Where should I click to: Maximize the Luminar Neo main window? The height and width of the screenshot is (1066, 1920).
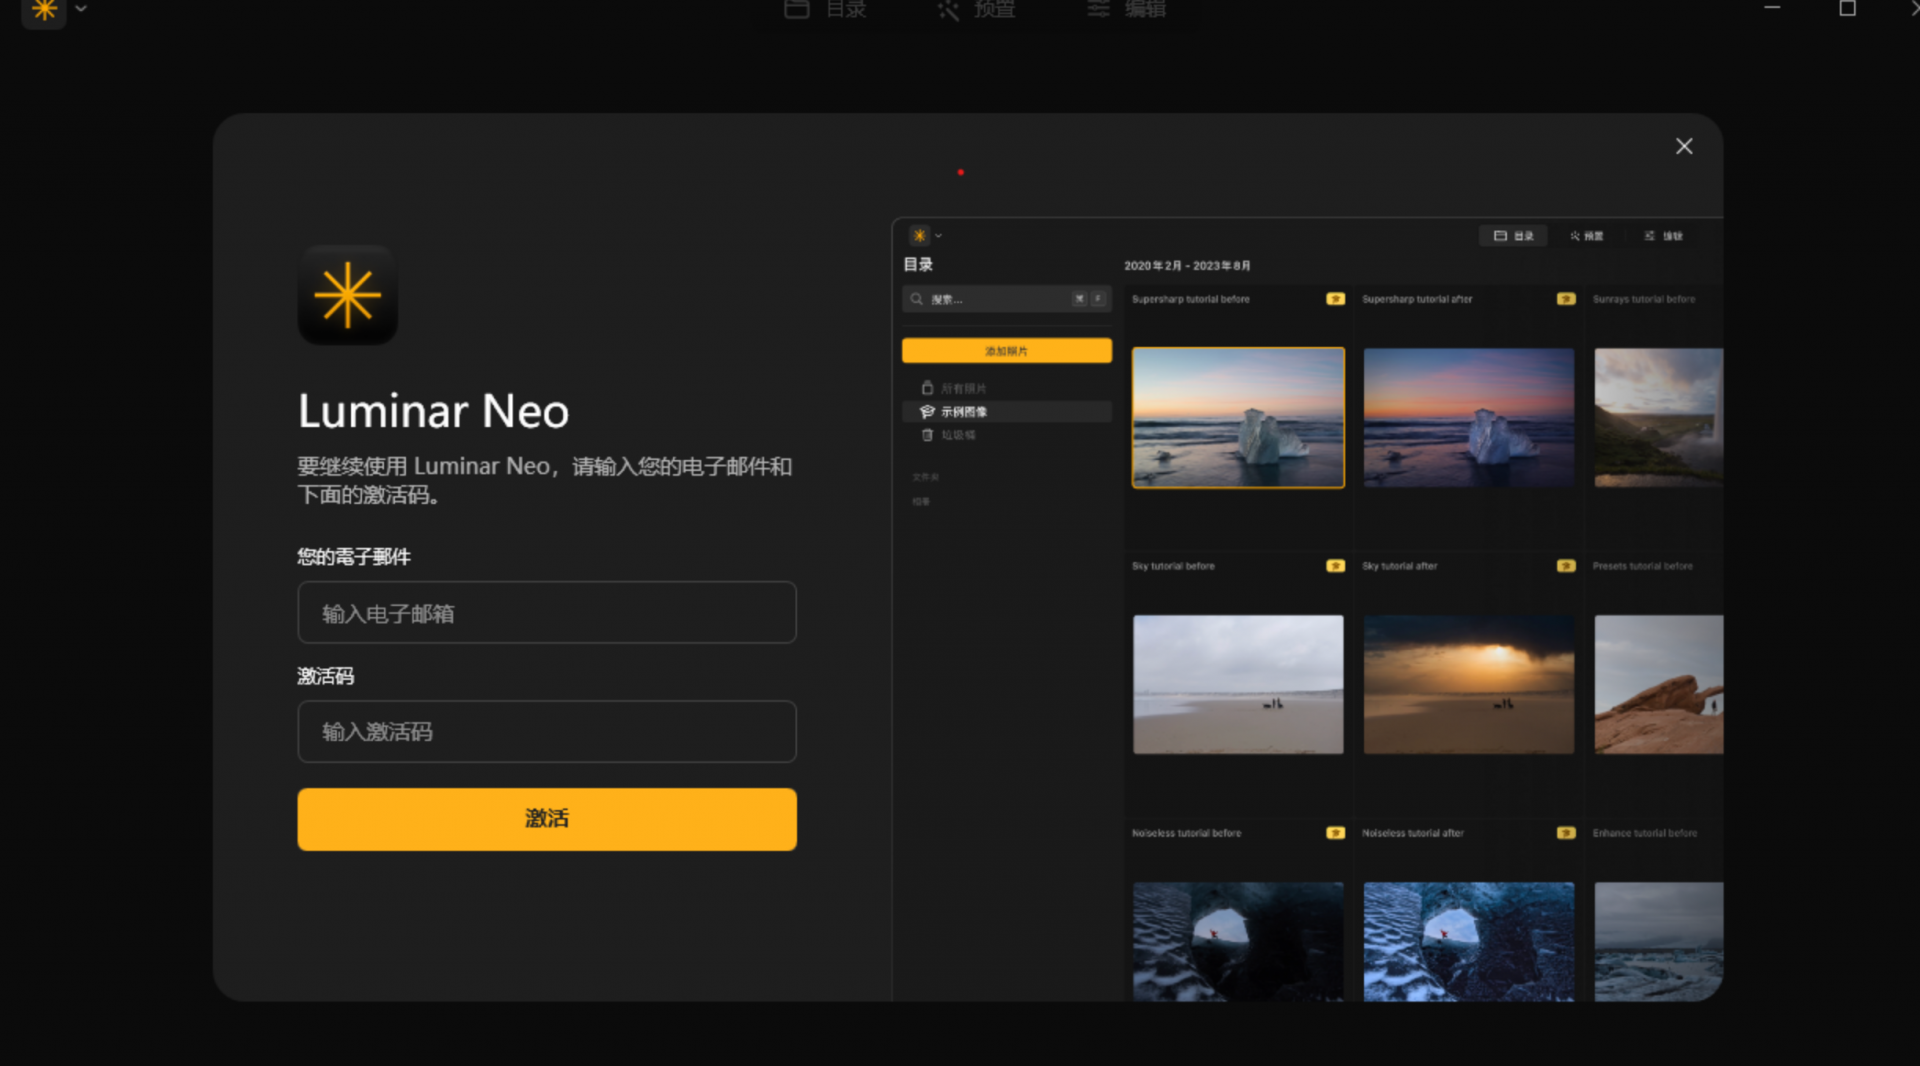coord(1848,8)
